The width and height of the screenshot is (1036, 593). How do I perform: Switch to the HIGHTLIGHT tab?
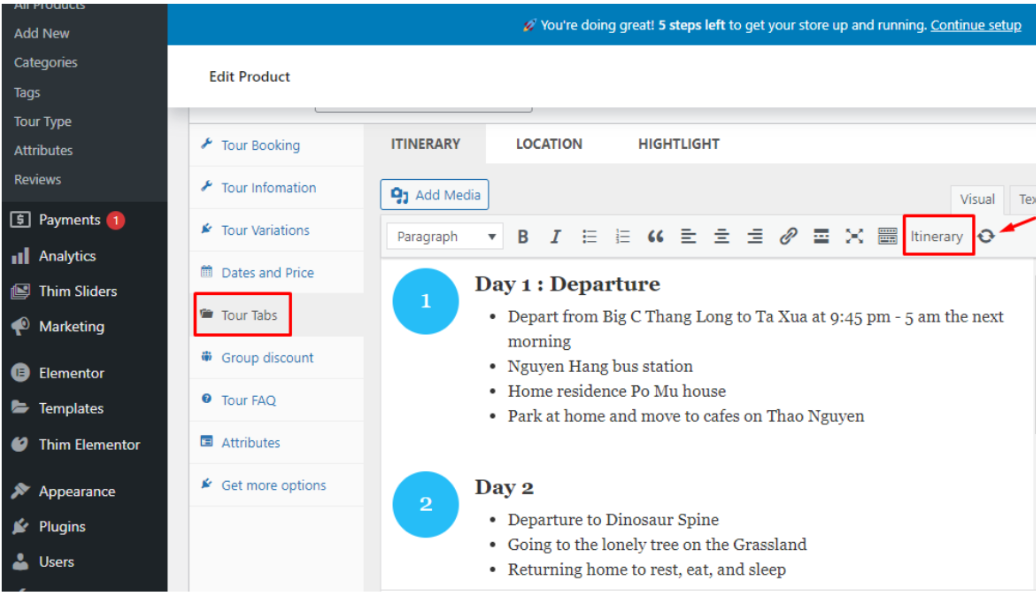tap(679, 144)
